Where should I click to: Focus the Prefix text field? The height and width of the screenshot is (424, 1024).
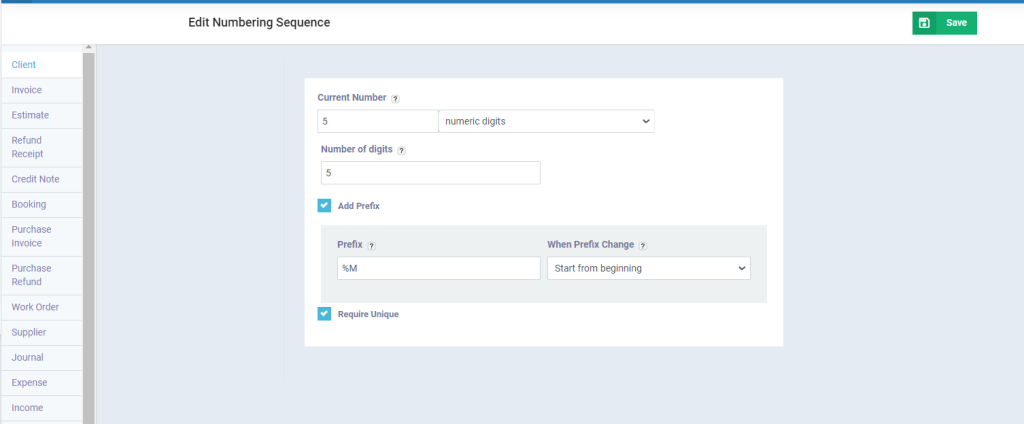tap(438, 268)
